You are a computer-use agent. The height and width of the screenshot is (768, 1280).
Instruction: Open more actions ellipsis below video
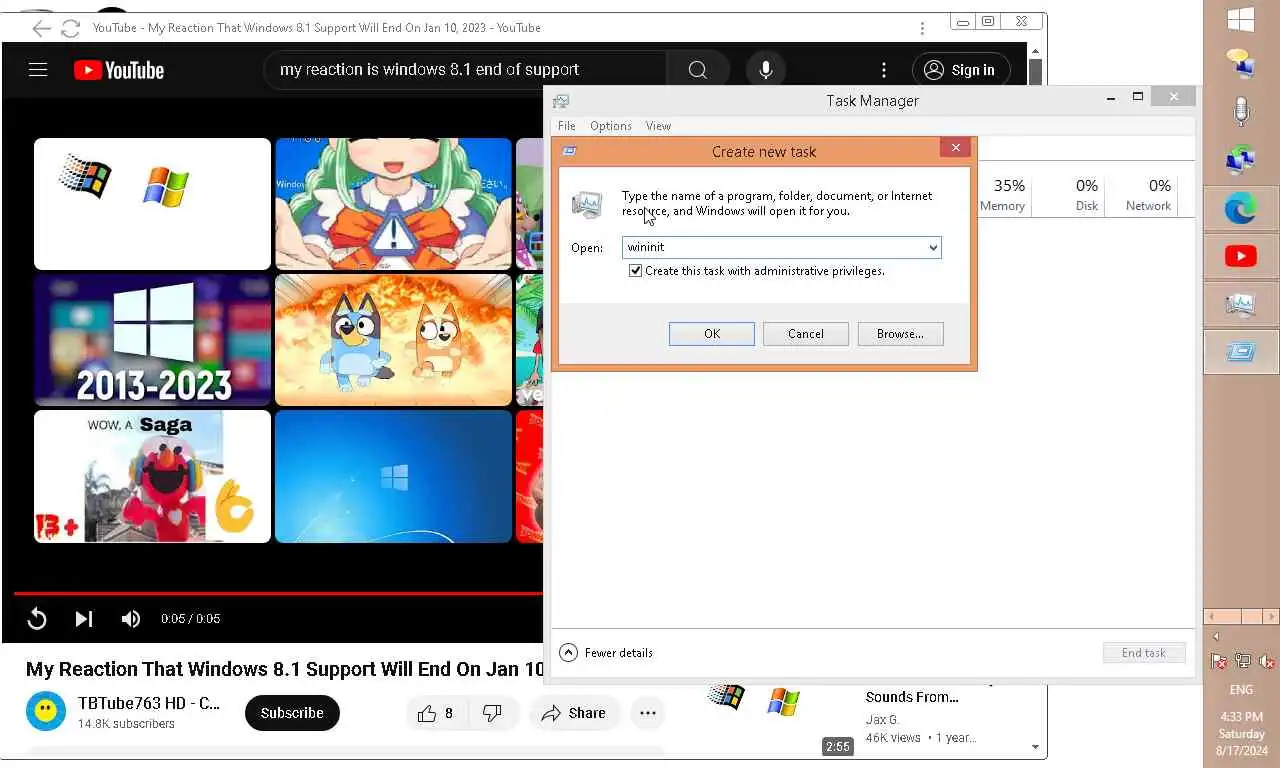point(648,713)
